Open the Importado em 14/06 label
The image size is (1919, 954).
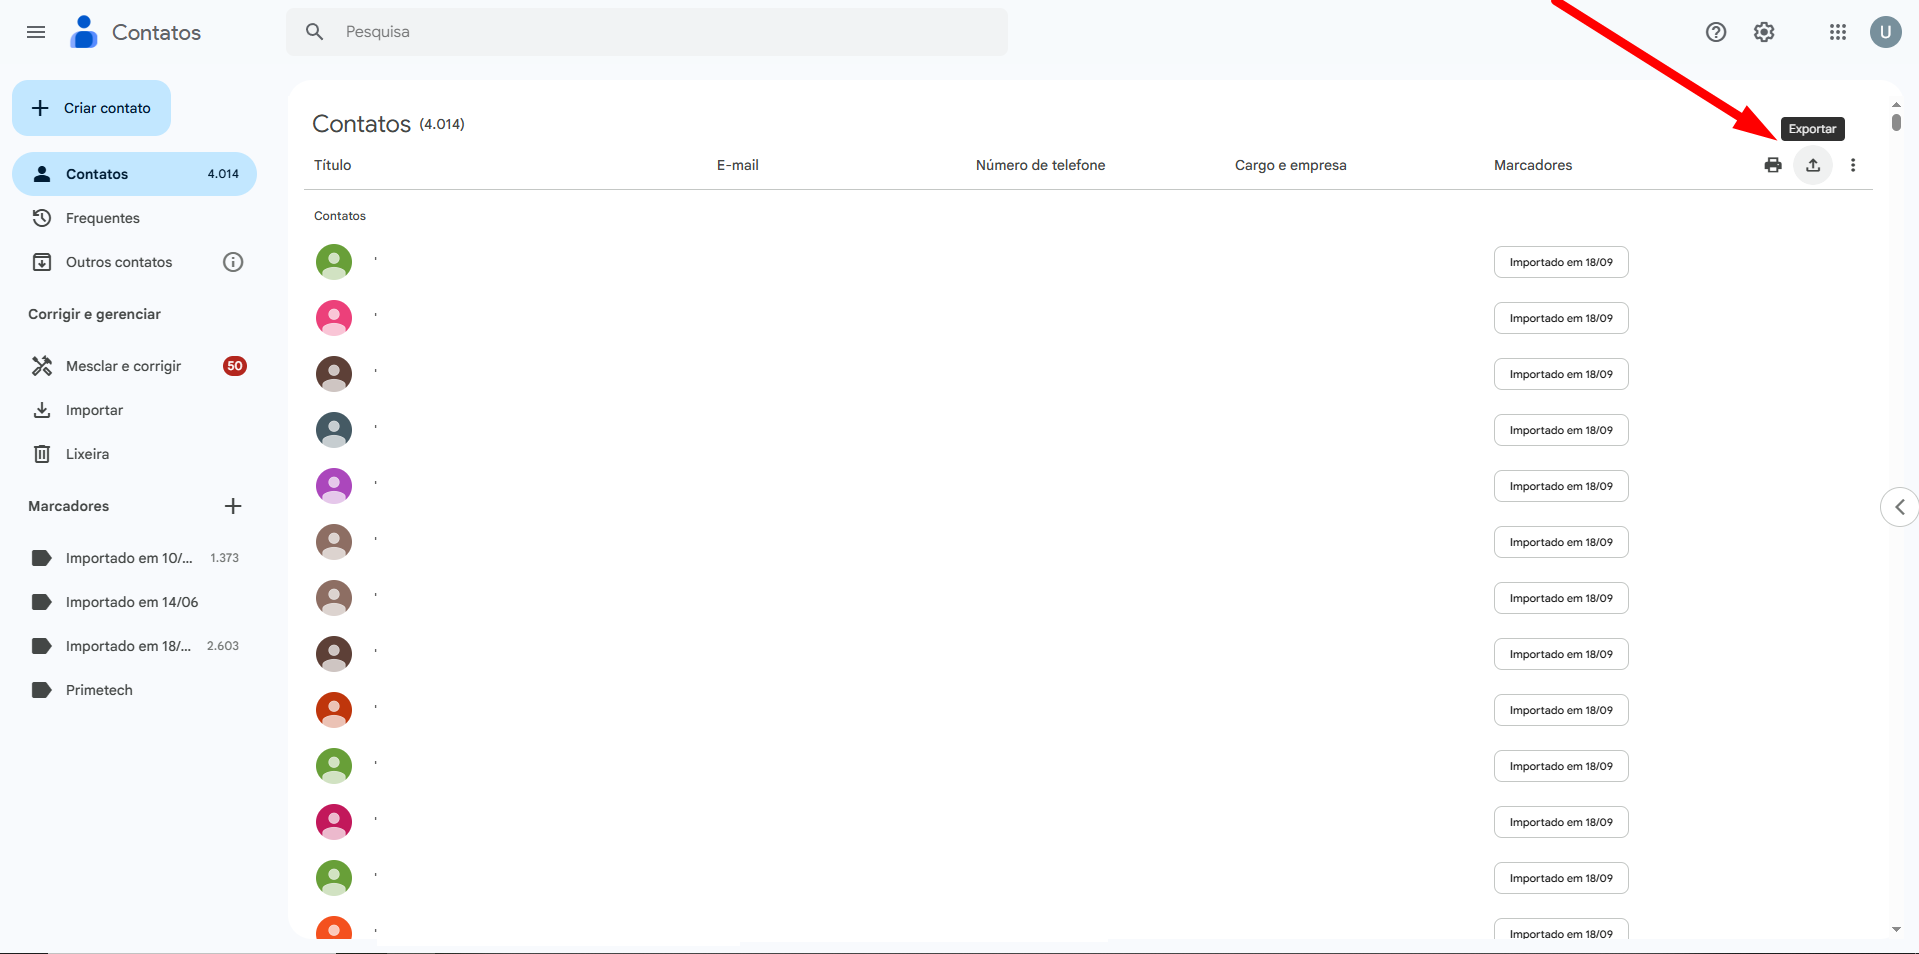131,602
